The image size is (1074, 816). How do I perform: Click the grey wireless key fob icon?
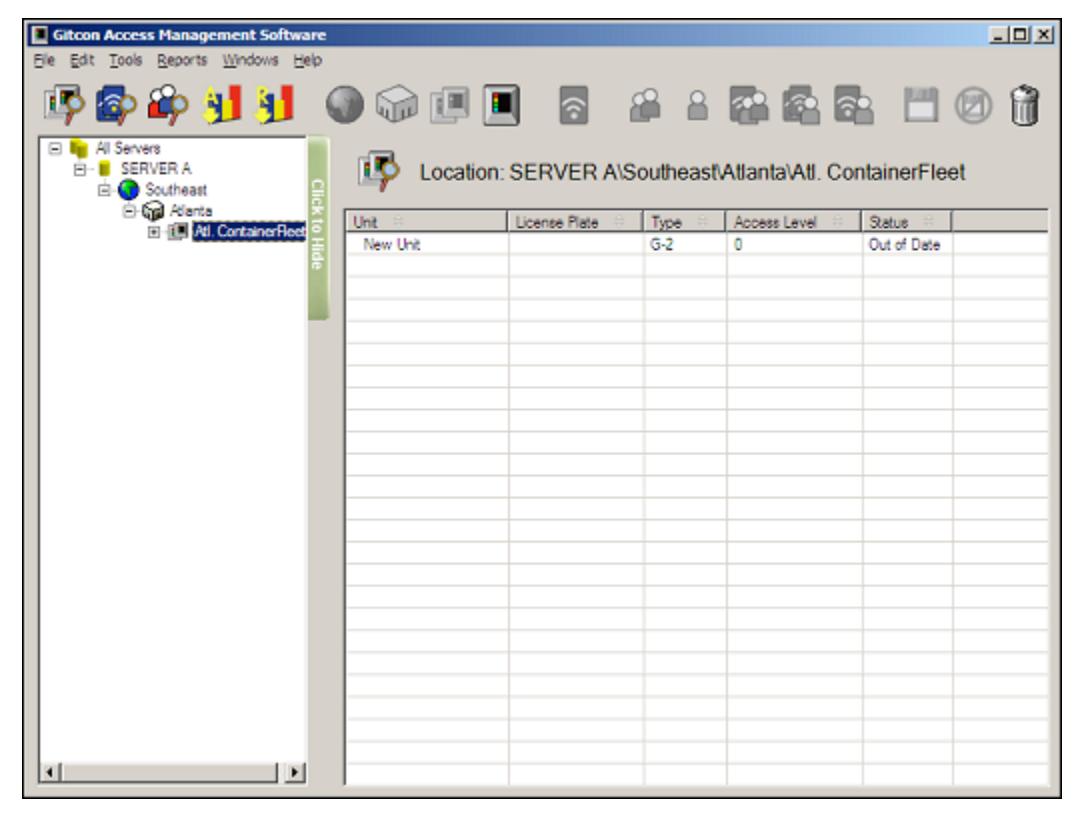573,105
